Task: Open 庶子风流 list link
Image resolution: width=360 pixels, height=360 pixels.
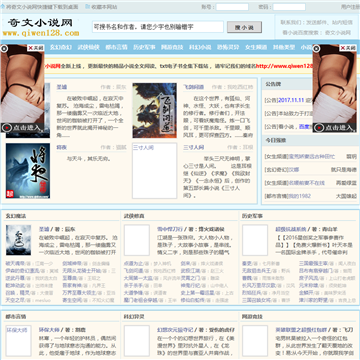Action: (309, 278)
